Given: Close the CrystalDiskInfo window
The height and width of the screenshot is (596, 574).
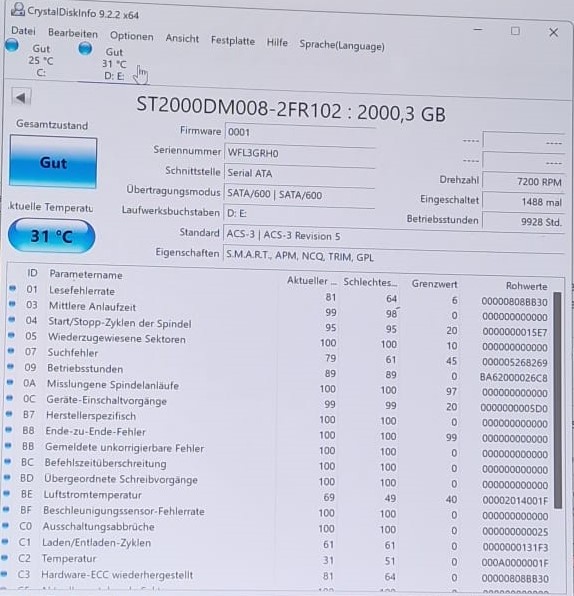Looking at the screenshot, I should pos(553,33).
